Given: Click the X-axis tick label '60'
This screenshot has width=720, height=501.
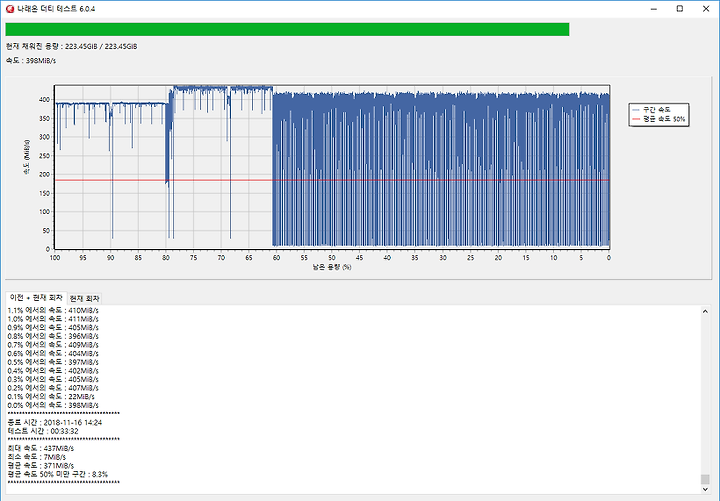Looking at the screenshot, I should tap(276, 258).
